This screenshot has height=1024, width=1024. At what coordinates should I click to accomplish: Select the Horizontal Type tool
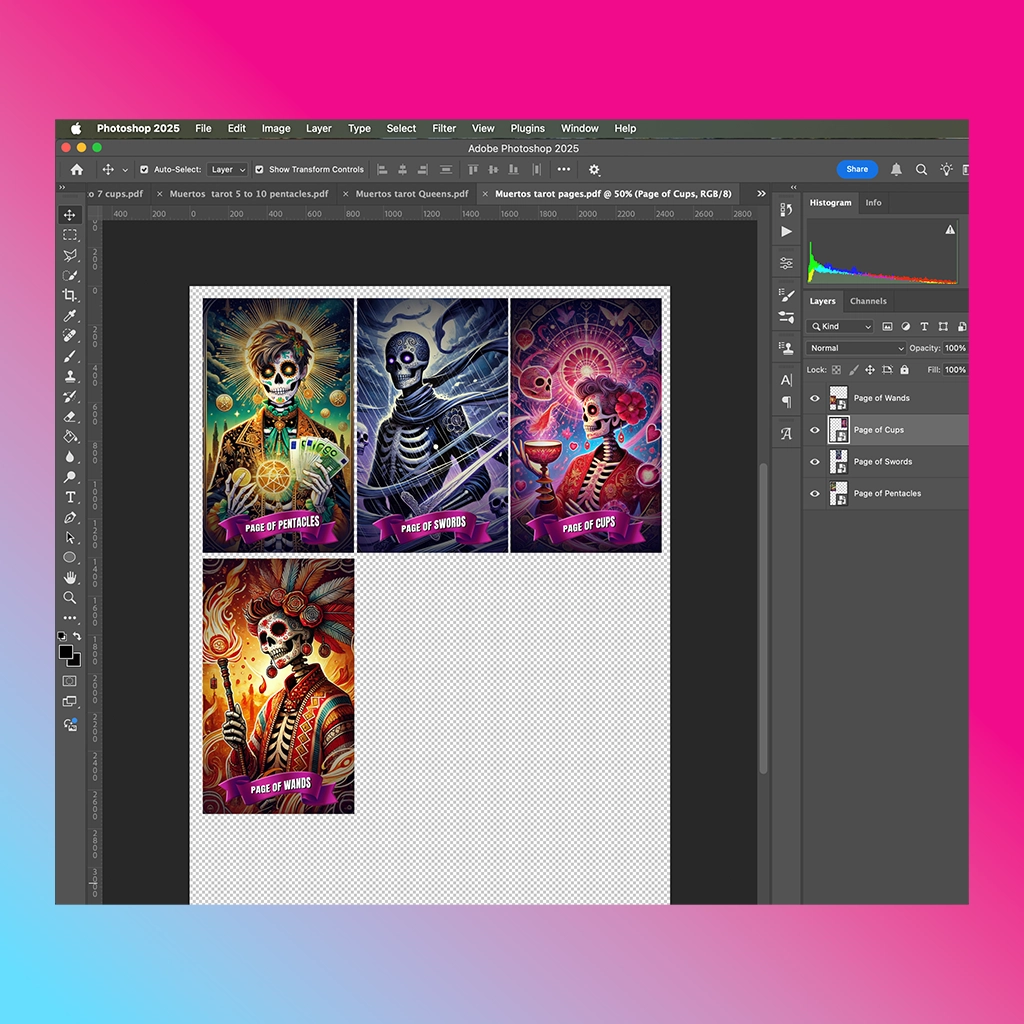(70, 497)
